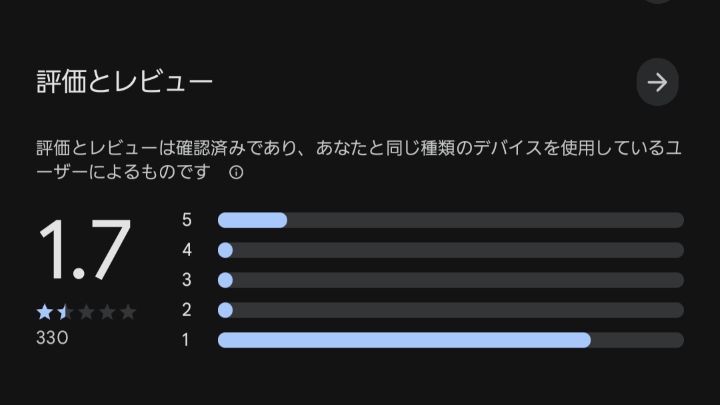Open all reviews with the arrow button
Screen dimensions: 720x405
[657, 82]
